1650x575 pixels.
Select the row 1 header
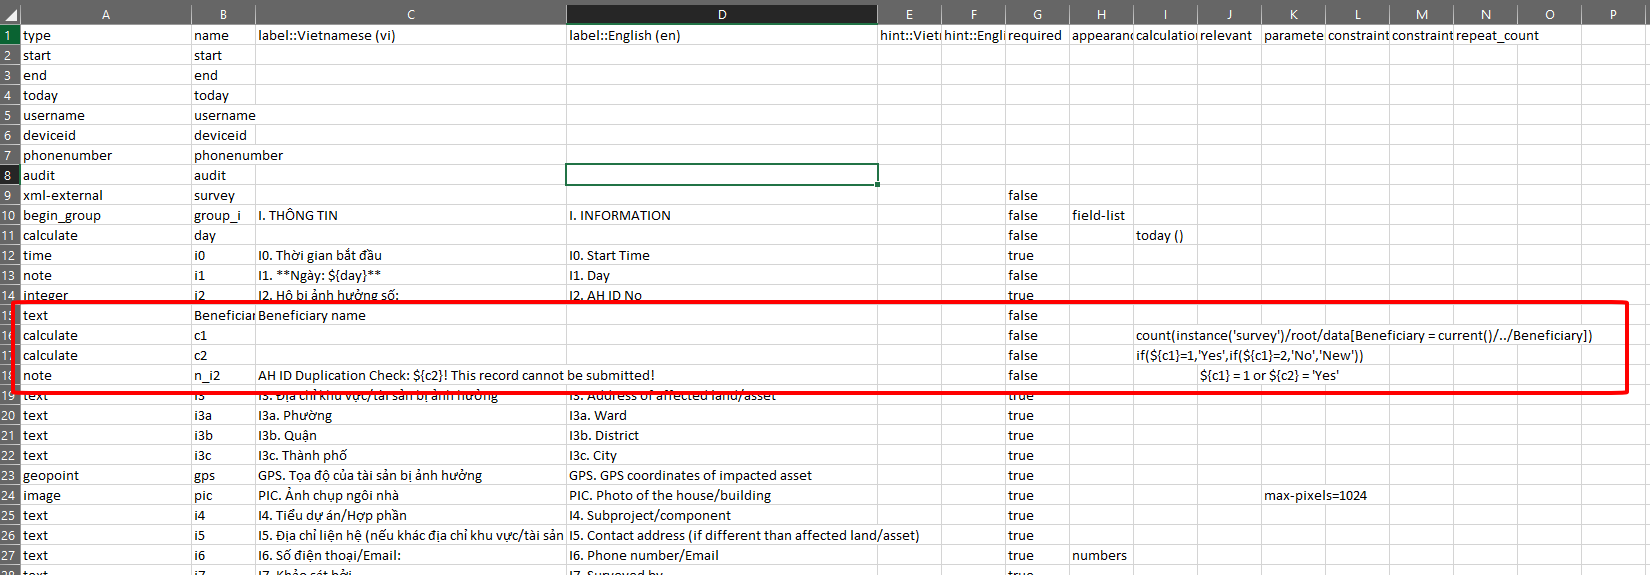[9, 35]
